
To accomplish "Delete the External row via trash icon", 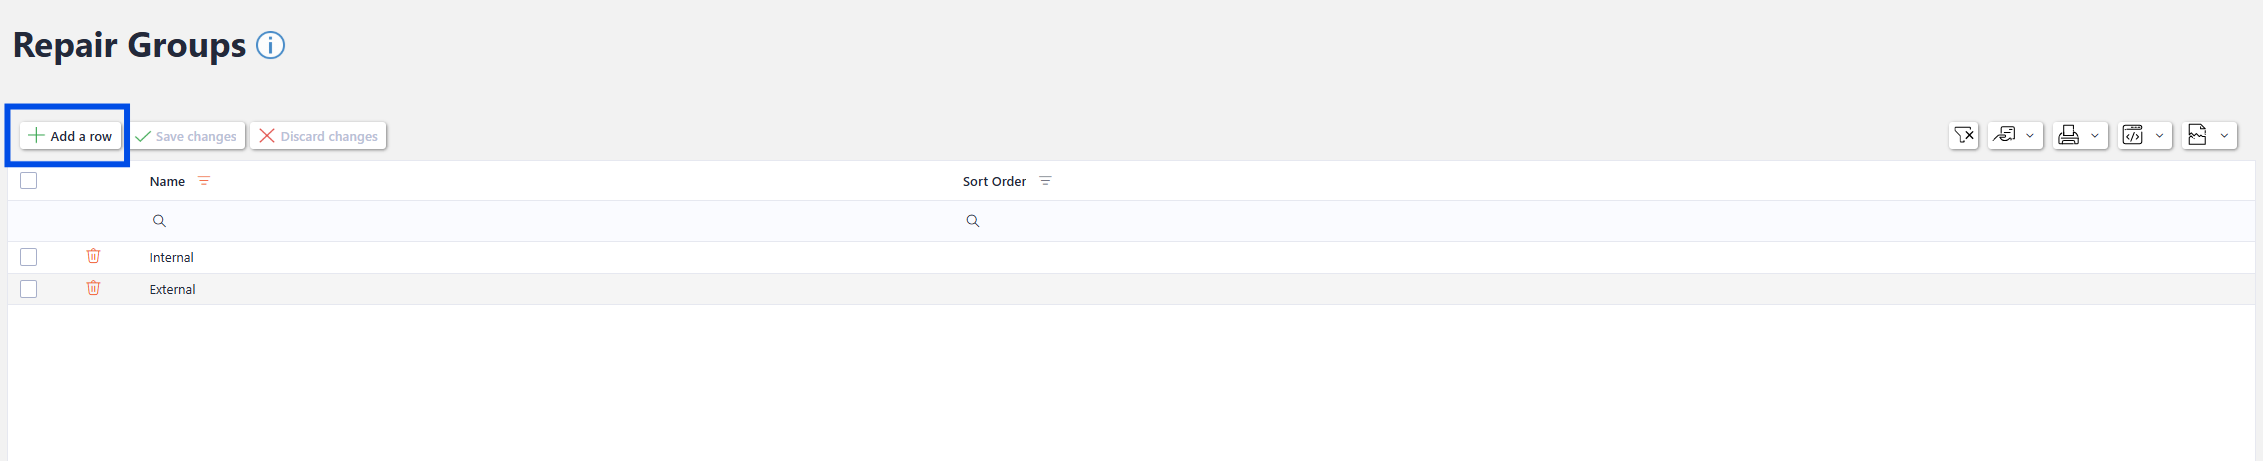I will point(93,289).
